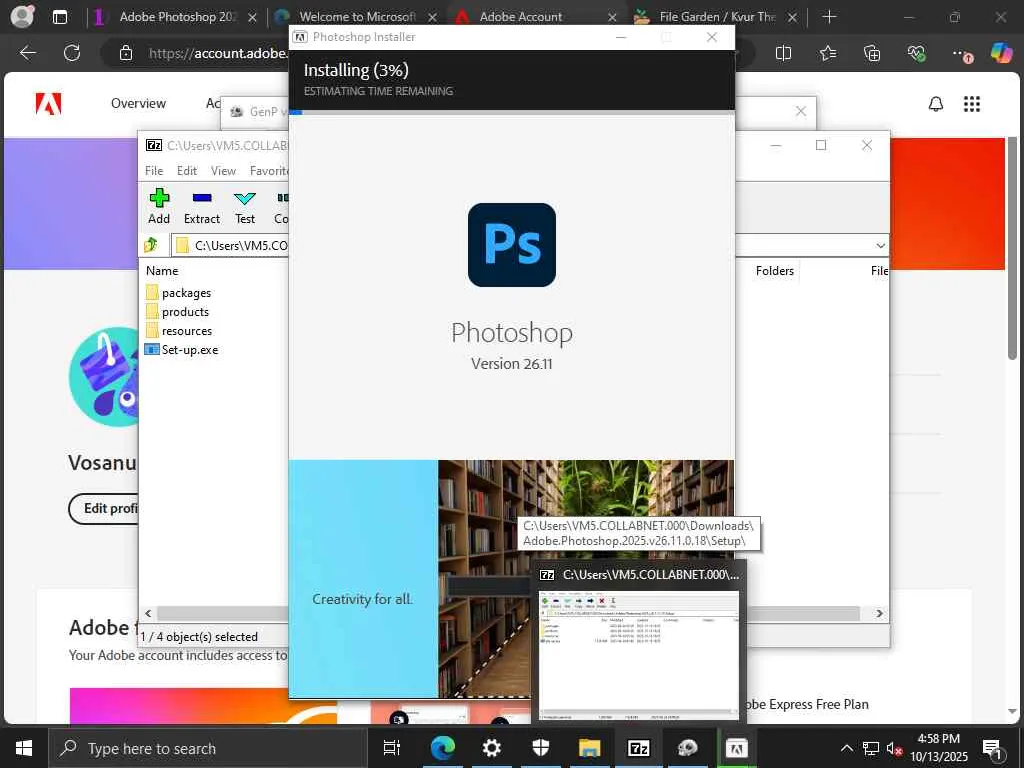This screenshot has height=768, width=1024.
Task: Open the notification center
Action: click(x=993, y=748)
